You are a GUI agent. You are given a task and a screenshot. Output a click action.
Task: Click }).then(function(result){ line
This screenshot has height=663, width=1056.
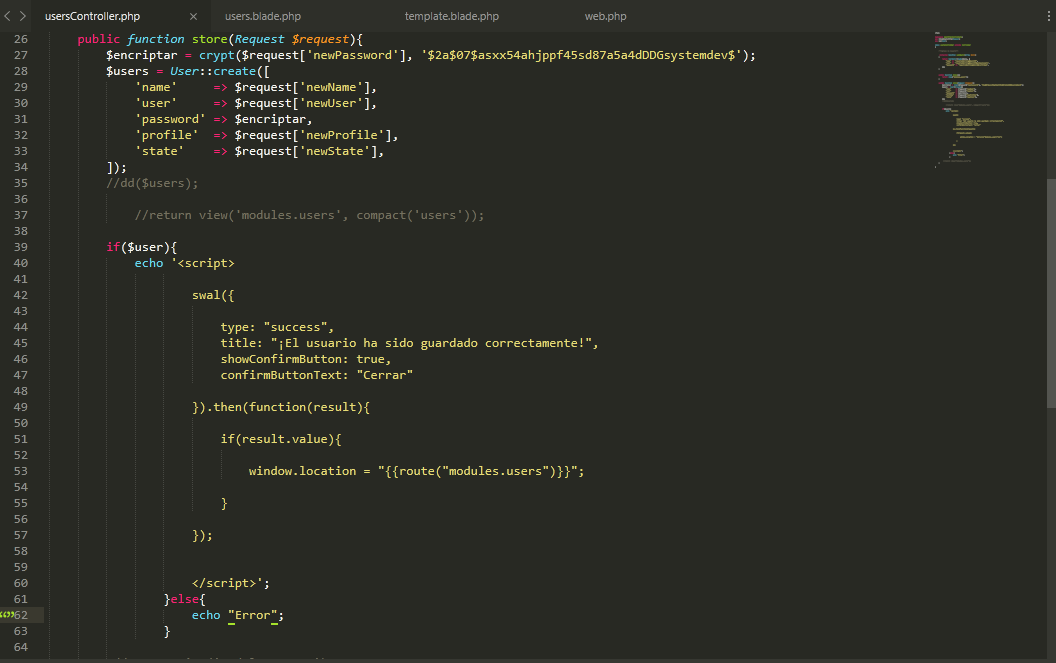pos(281,407)
